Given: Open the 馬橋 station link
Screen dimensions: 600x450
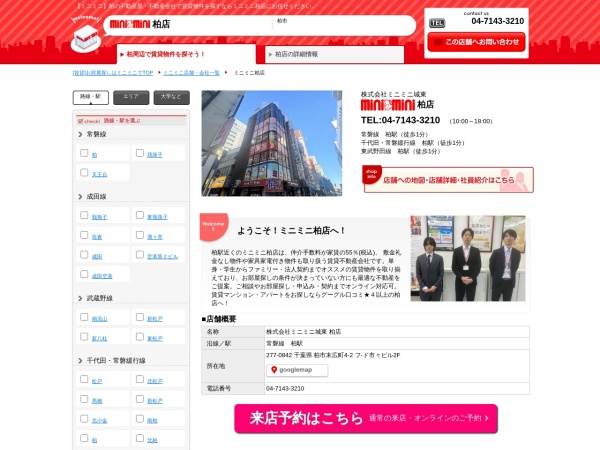Looking at the screenshot, I should pyautogui.click(x=97, y=401).
